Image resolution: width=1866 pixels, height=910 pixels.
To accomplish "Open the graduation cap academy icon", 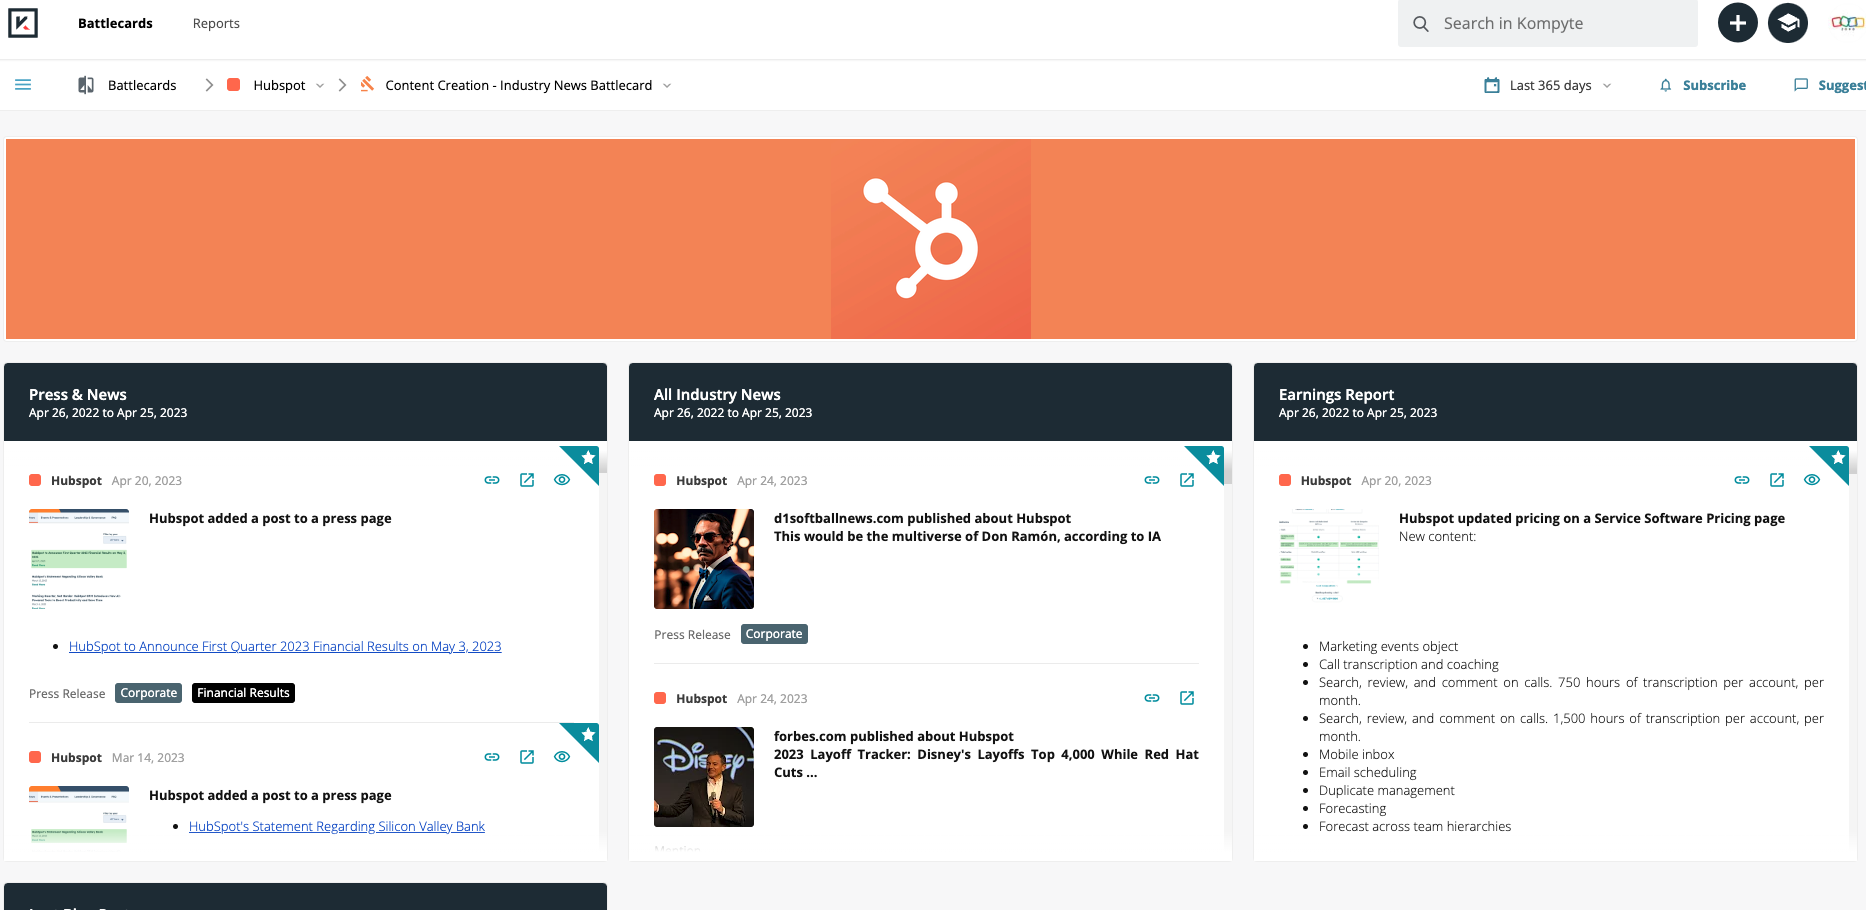I will (1788, 23).
